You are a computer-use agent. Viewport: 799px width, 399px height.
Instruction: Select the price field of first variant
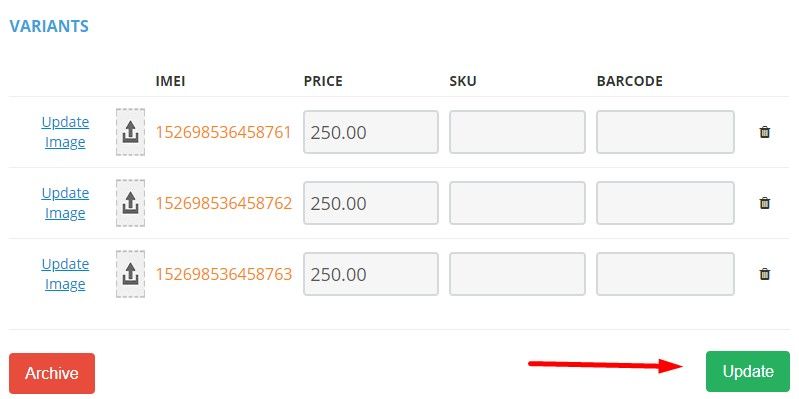coord(371,132)
